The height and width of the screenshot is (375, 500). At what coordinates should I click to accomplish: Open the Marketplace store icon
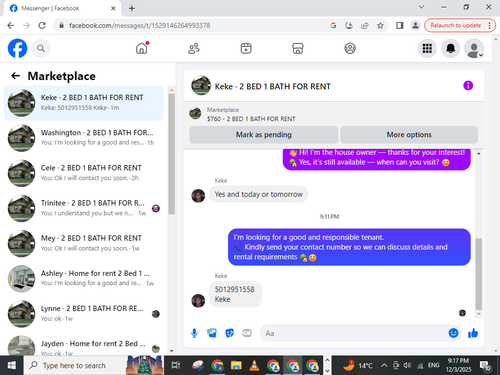point(298,49)
